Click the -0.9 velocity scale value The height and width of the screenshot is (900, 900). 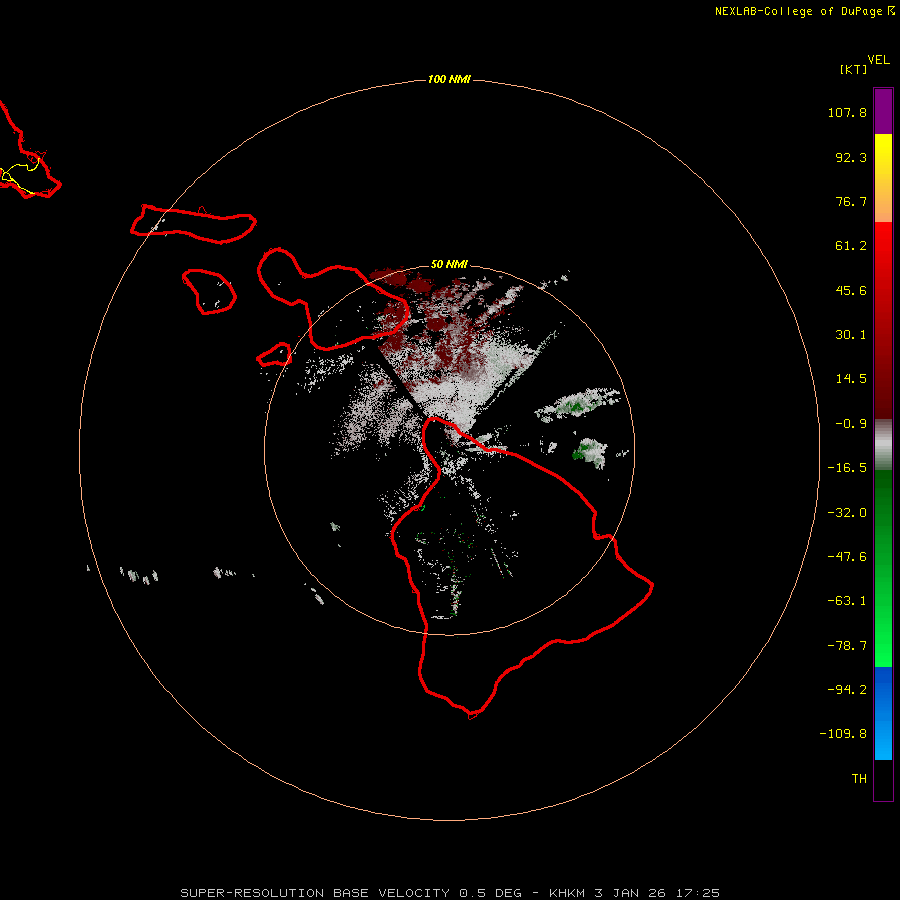851,424
